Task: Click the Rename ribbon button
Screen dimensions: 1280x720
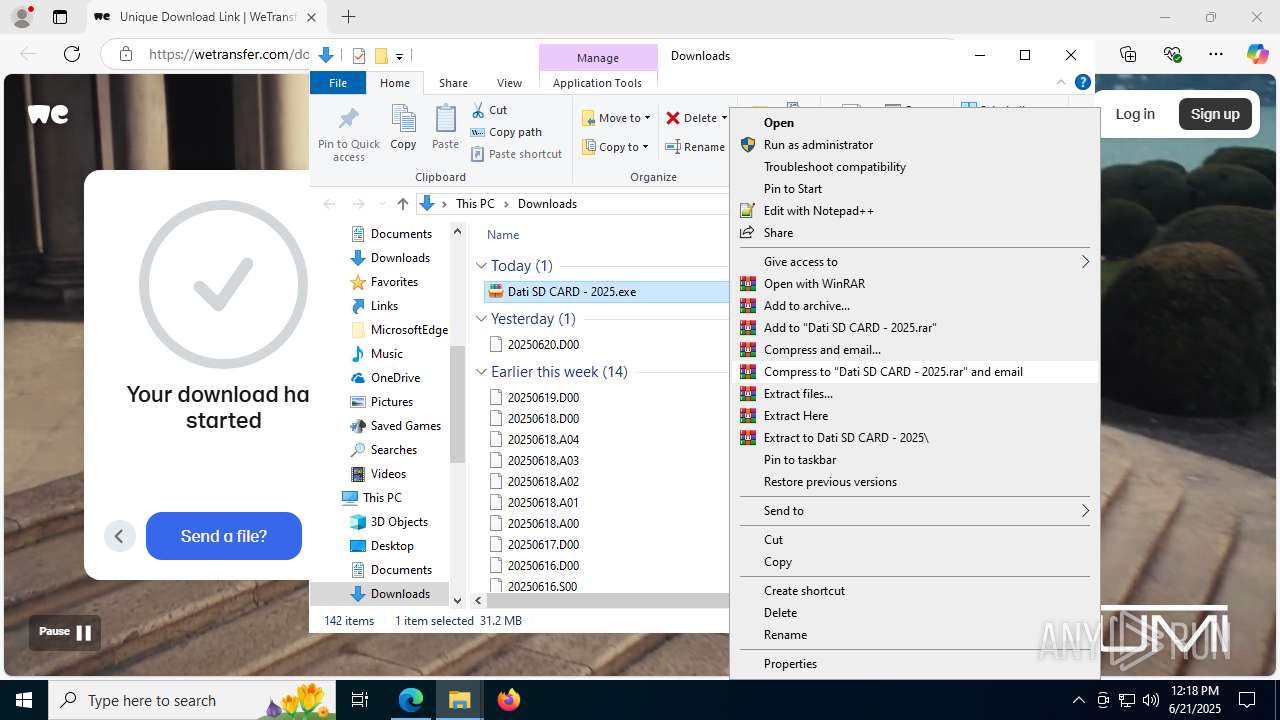Action: 696,147
